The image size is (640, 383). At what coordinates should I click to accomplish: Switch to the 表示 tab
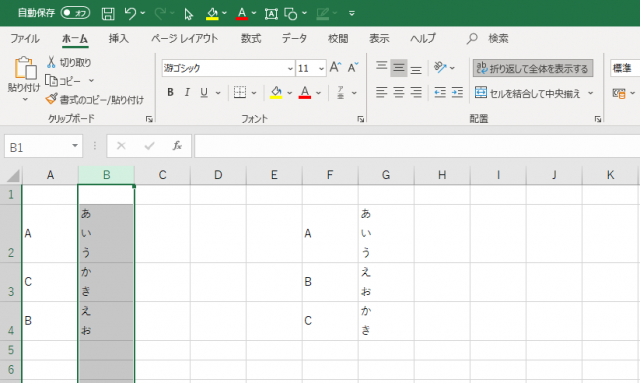click(379, 38)
